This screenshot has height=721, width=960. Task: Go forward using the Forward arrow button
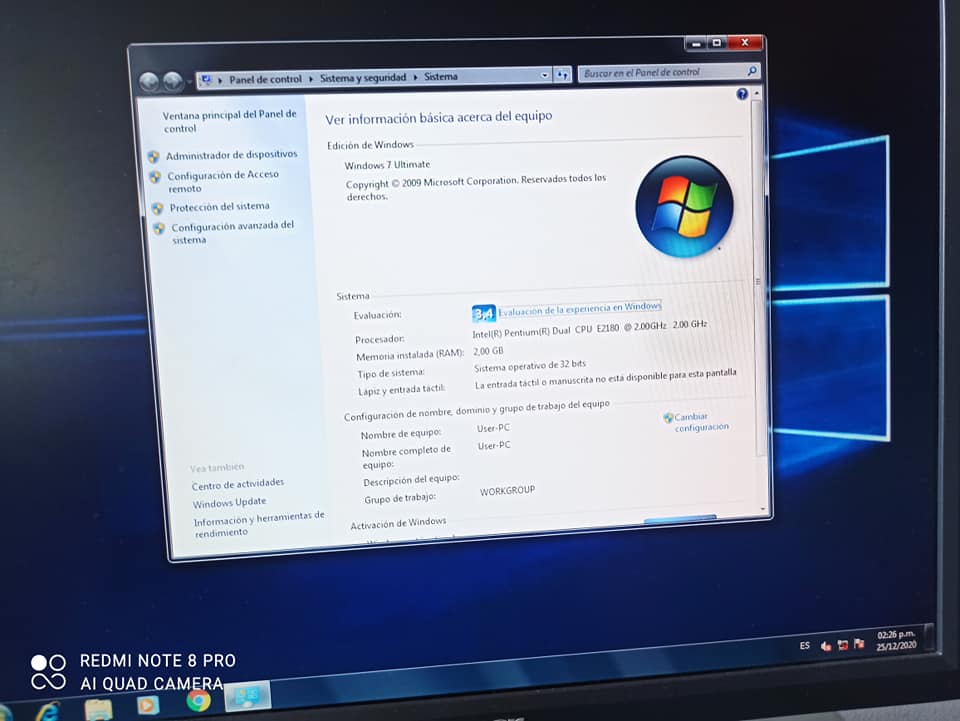click(x=173, y=81)
